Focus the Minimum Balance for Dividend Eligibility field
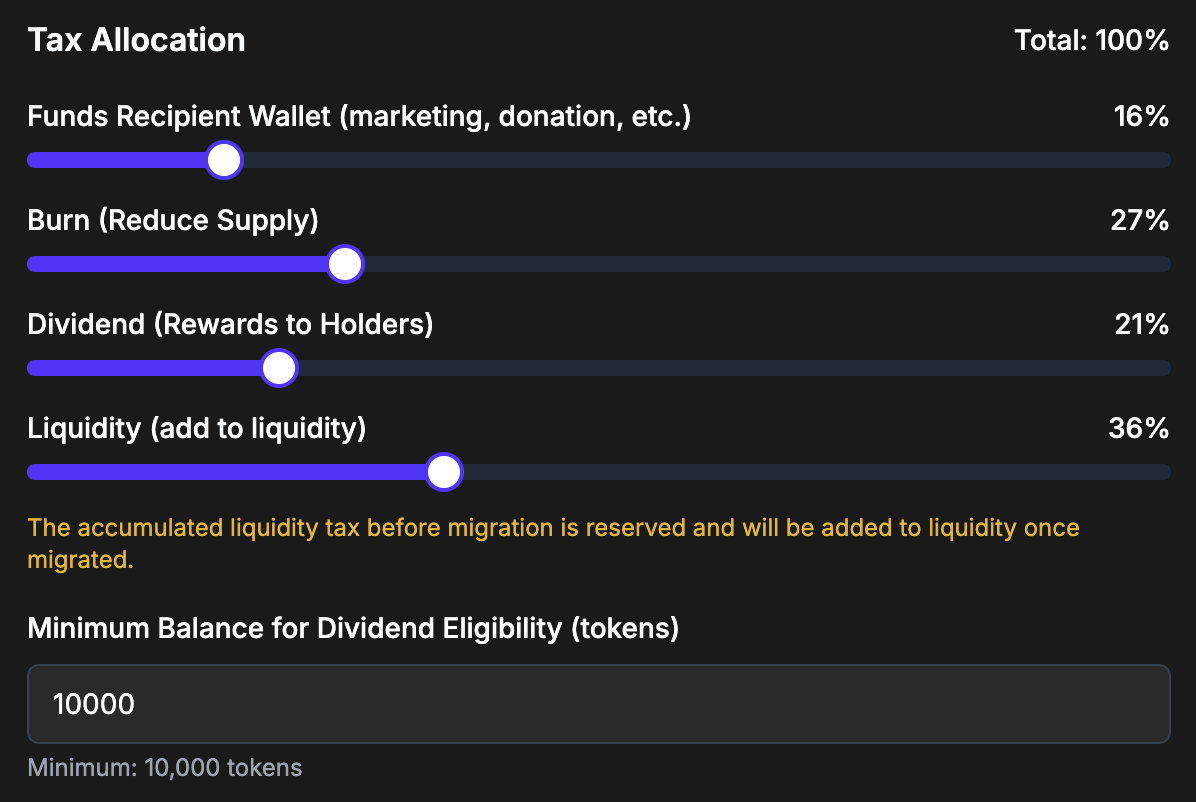The width and height of the screenshot is (1196, 802). pos(598,704)
